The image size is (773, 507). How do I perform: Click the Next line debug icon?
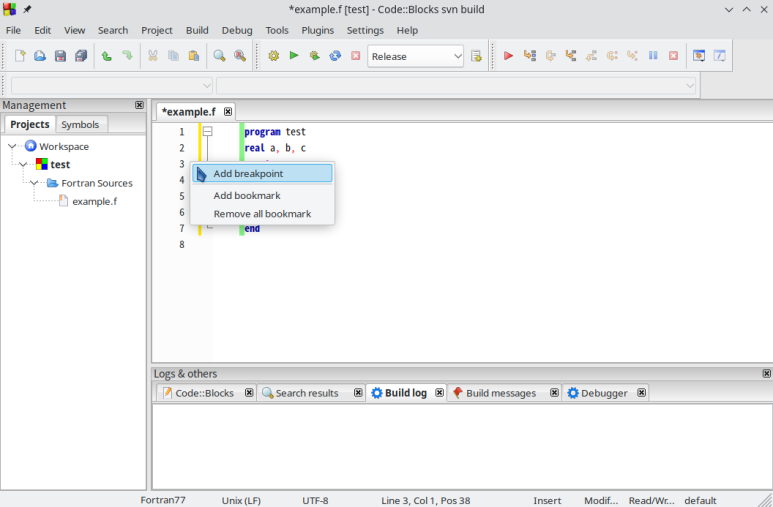coord(551,56)
